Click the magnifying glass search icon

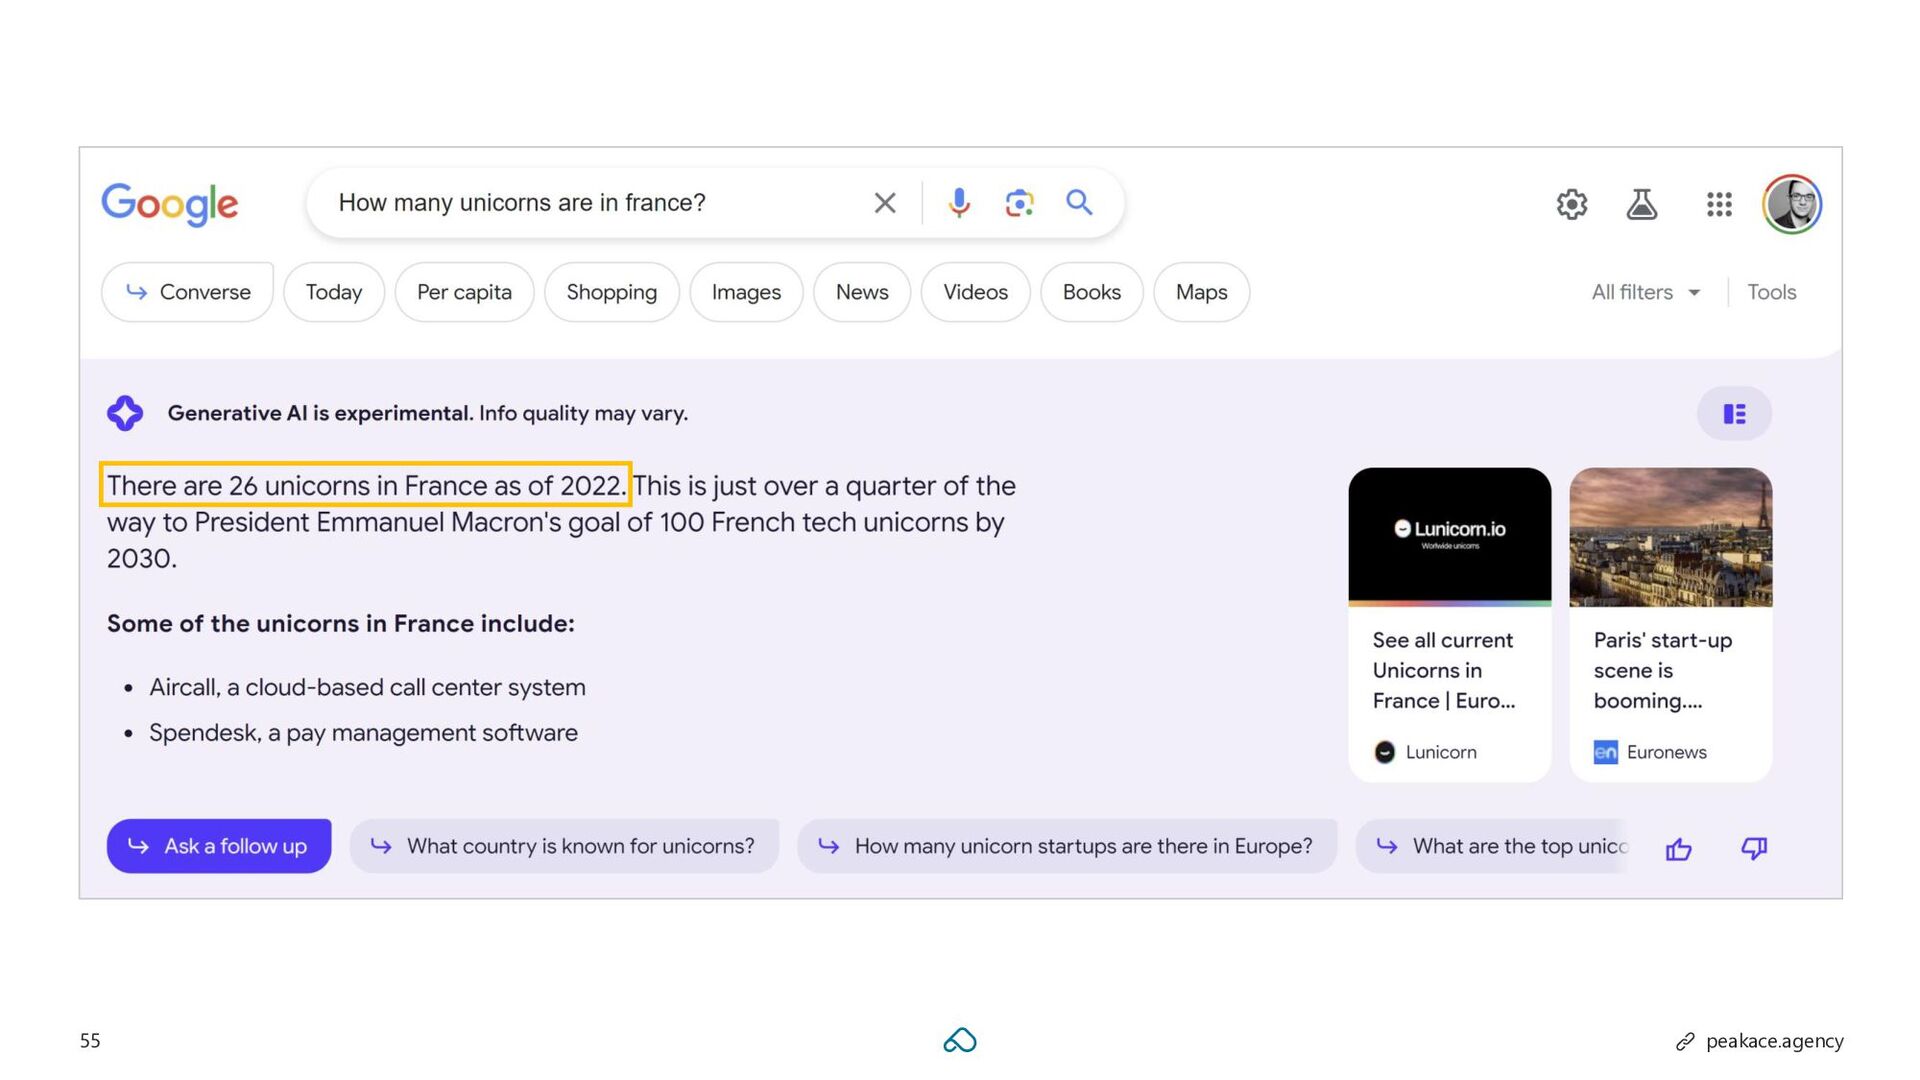(1079, 203)
